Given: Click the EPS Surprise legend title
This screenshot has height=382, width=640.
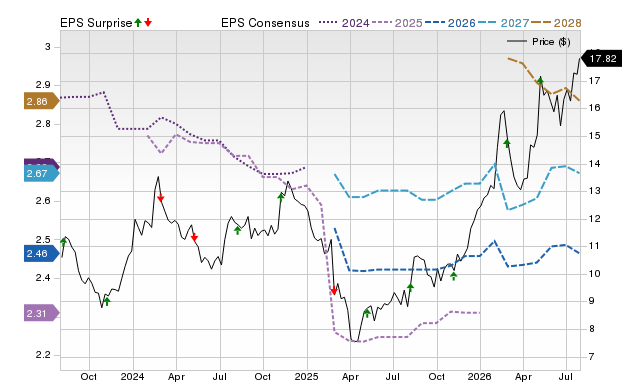Looking at the screenshot, I should [96, 23].
